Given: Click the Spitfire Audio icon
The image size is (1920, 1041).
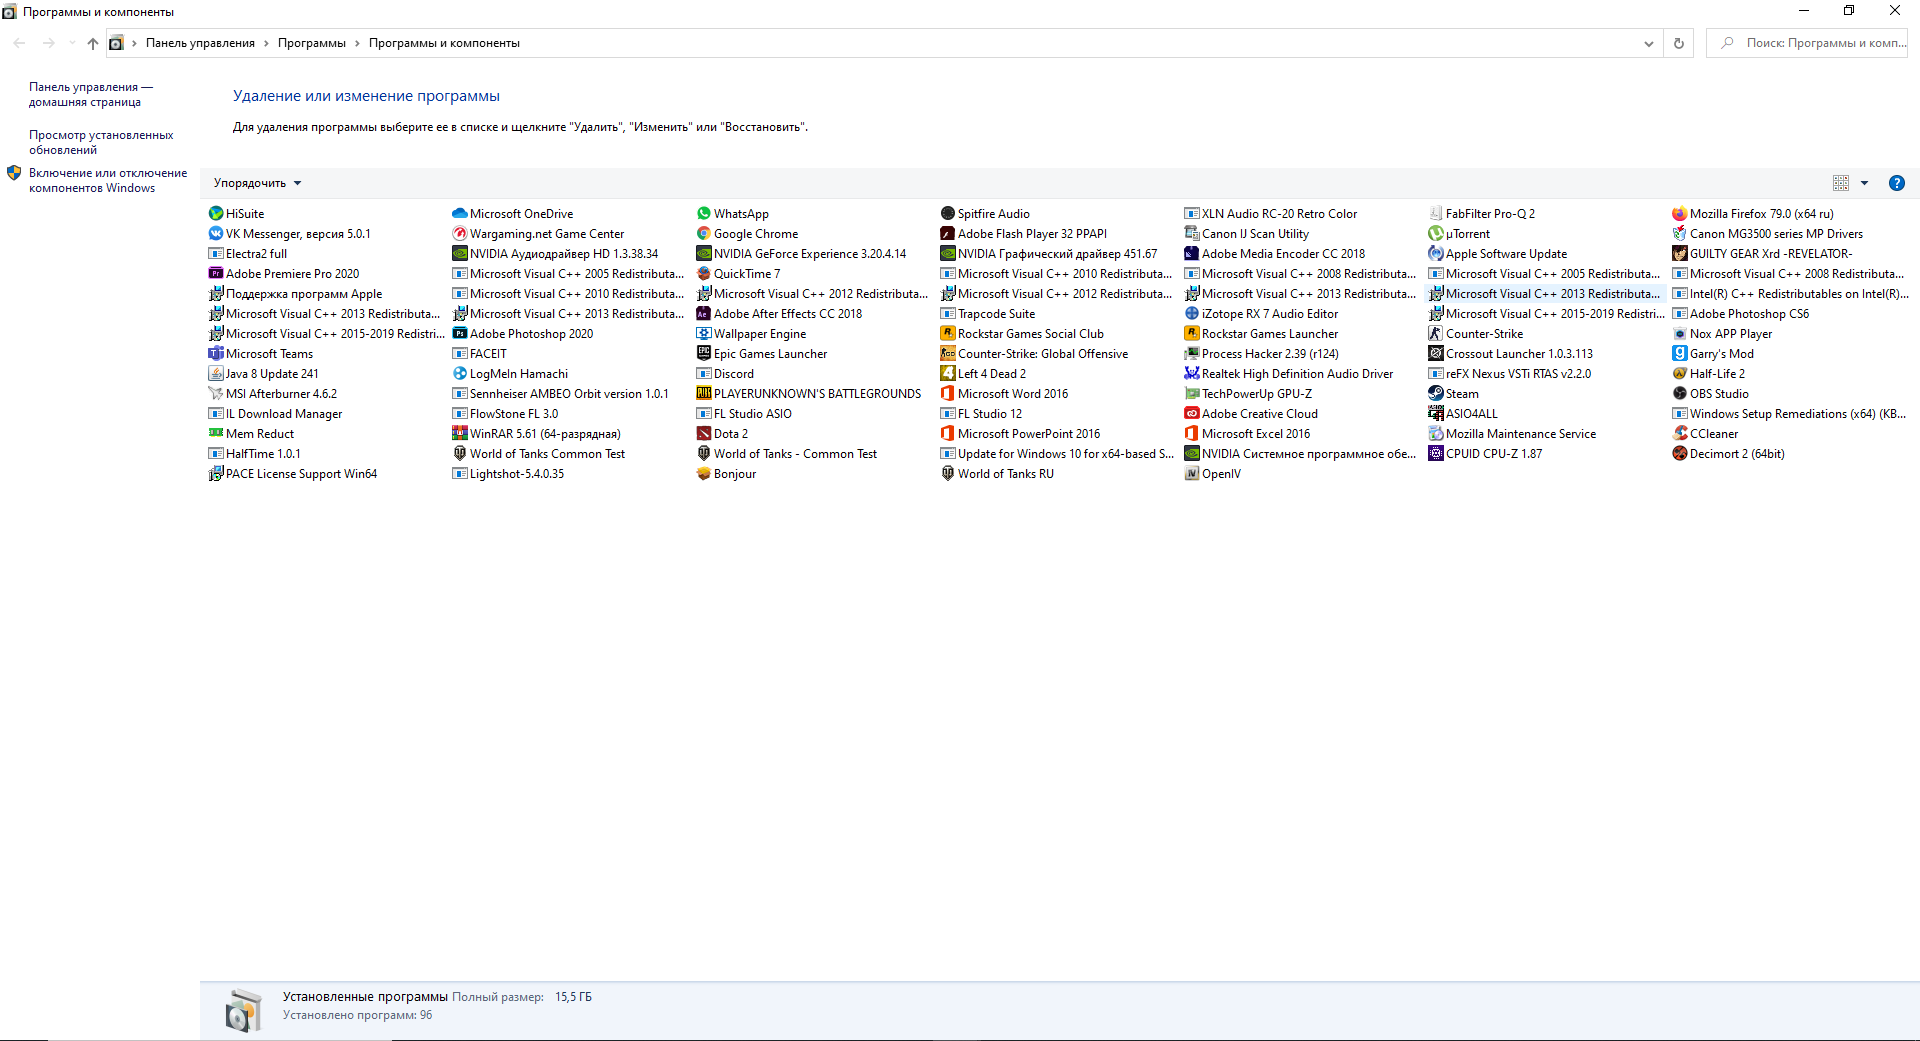Looking at the screenshot, I should [948, 213].
